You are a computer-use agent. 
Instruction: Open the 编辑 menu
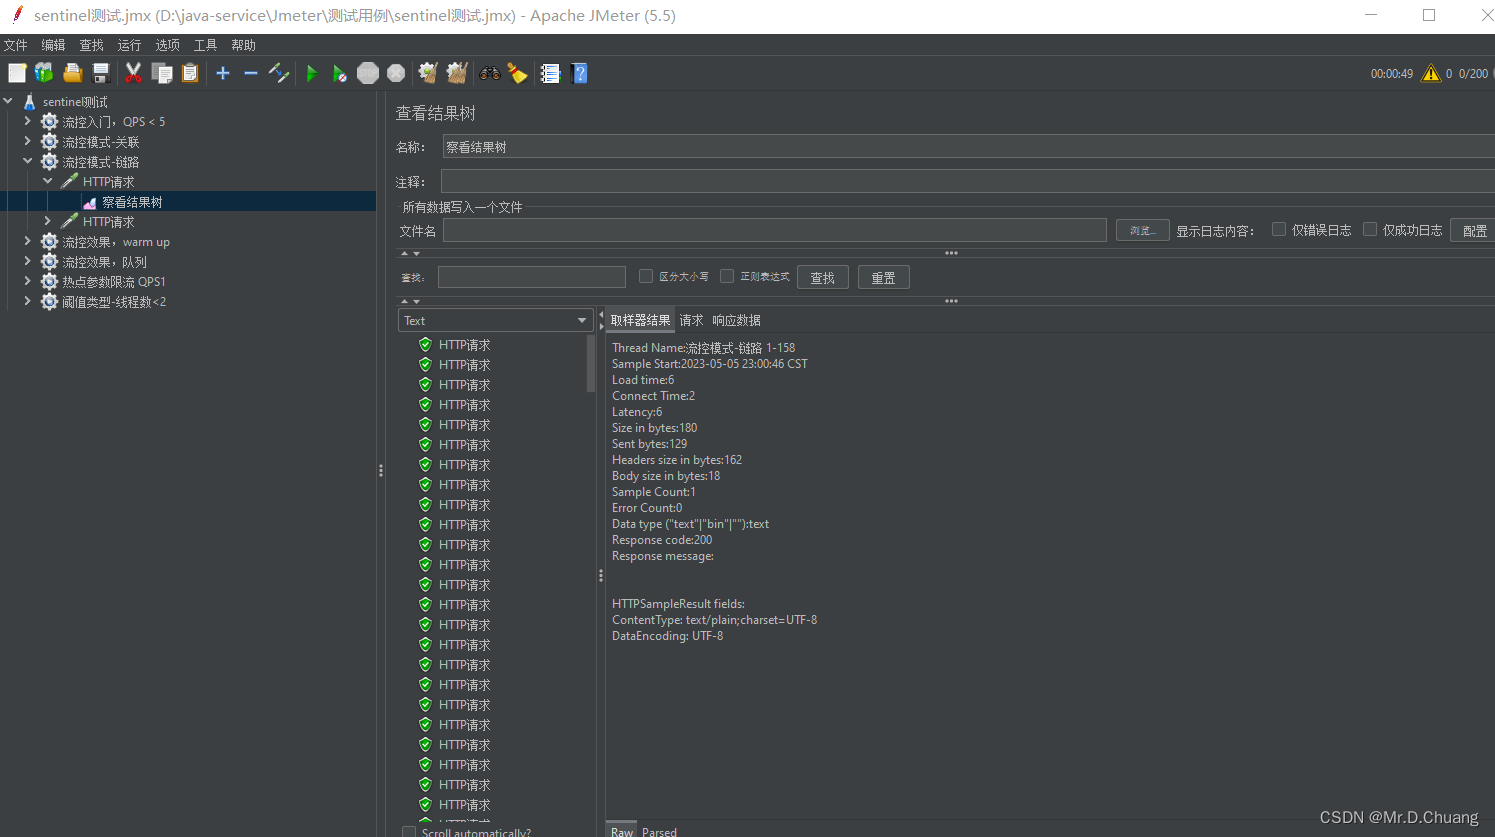[53, 45]
